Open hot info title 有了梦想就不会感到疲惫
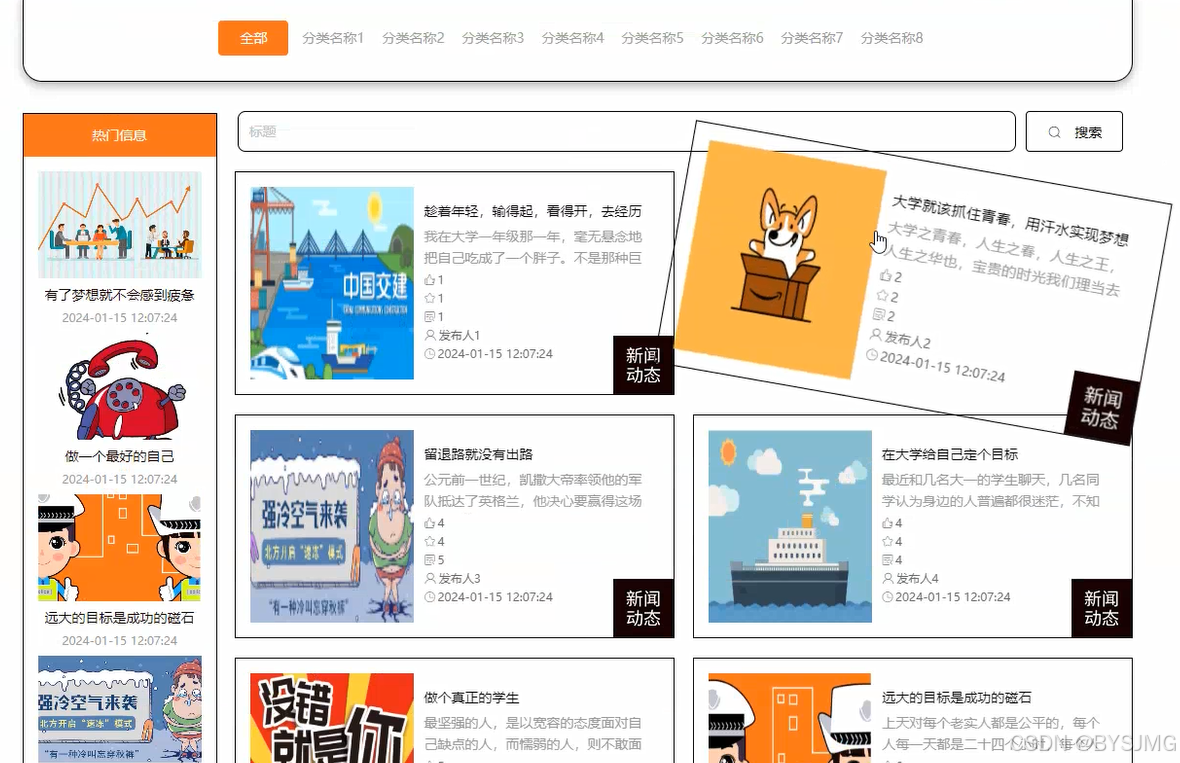This screenshot has width=1180, height=763. pos(120,295)
